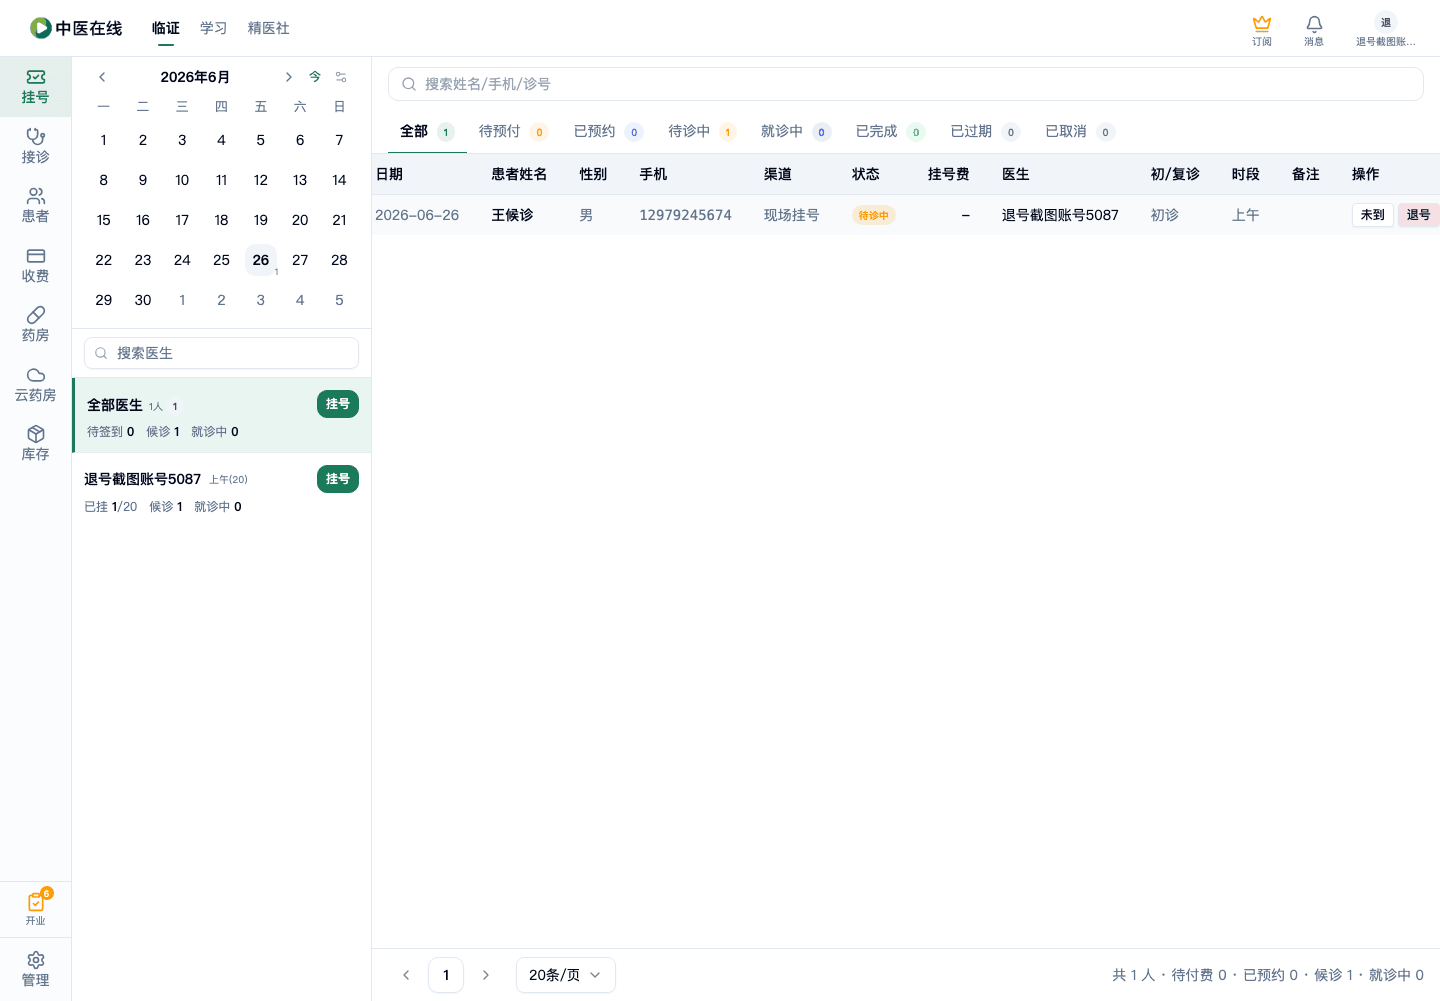The height and width of the screenshot is (1001, 1440).
Task: Open calendar filter settings icon
Action: tap(341, 77)
